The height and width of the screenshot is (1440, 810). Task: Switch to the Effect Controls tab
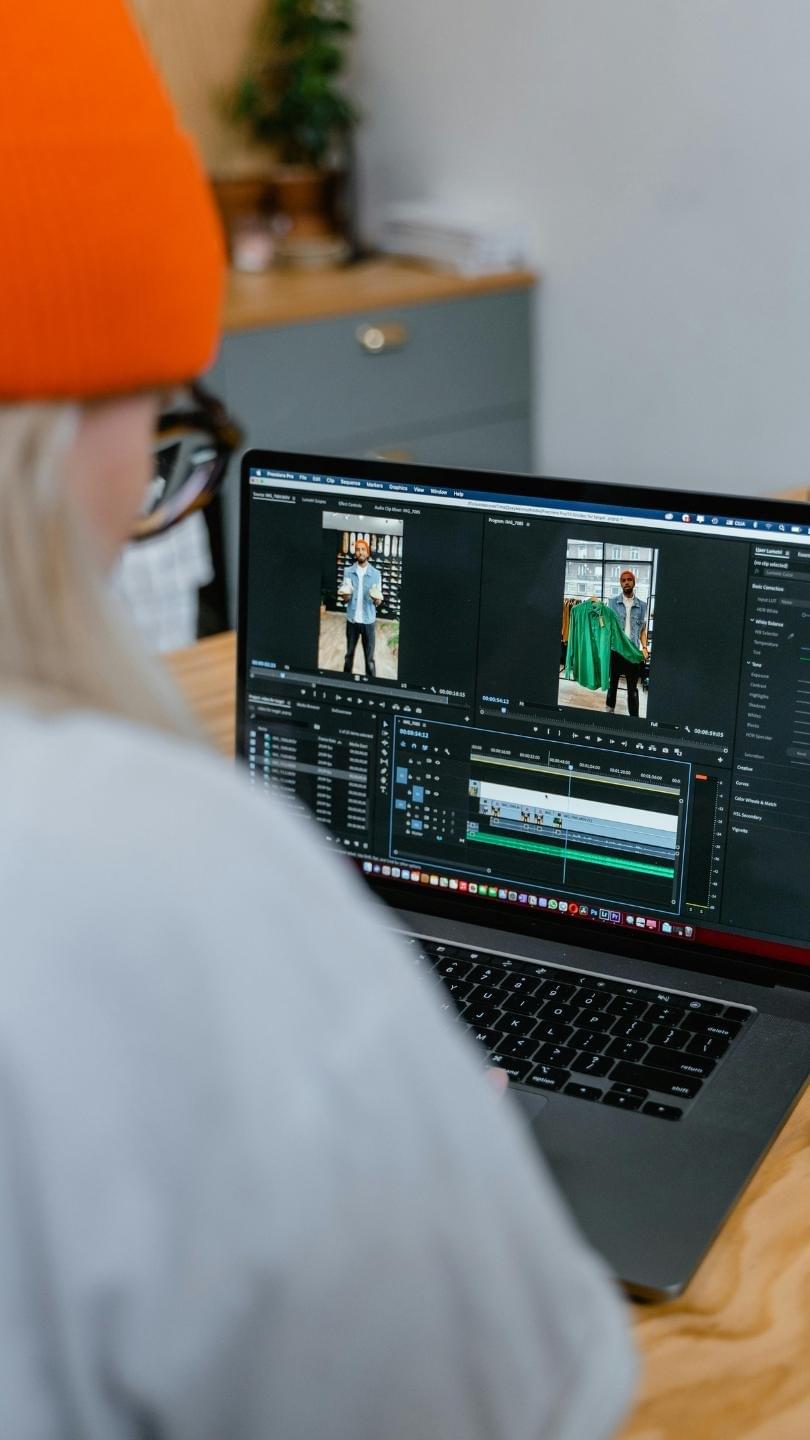349,504
